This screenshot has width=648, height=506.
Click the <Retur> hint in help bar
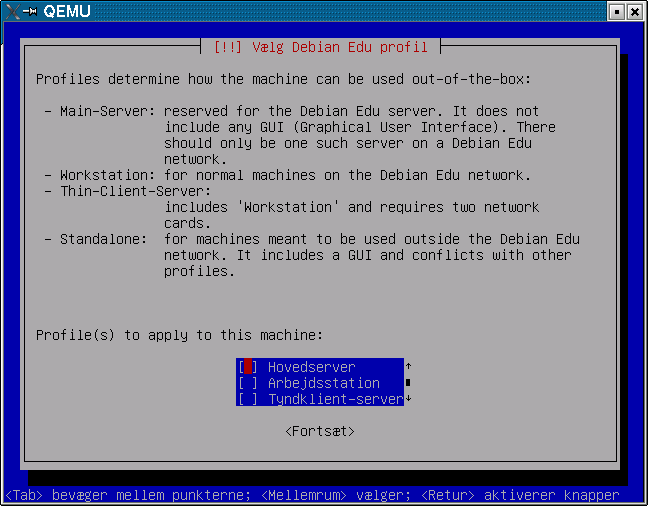448,495
